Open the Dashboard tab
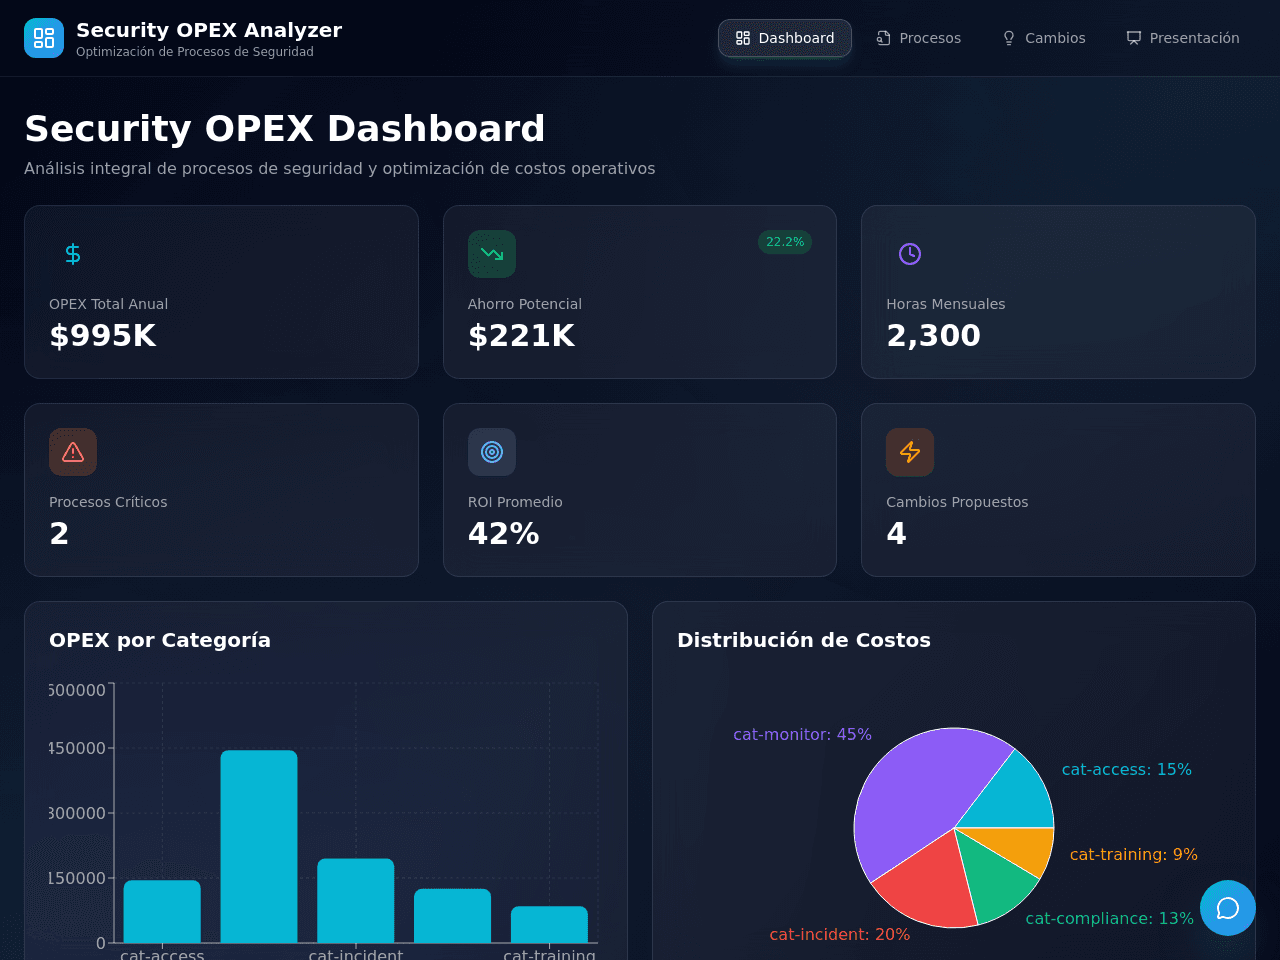This screenshot has width=1280, height=960. coord(785,38)
